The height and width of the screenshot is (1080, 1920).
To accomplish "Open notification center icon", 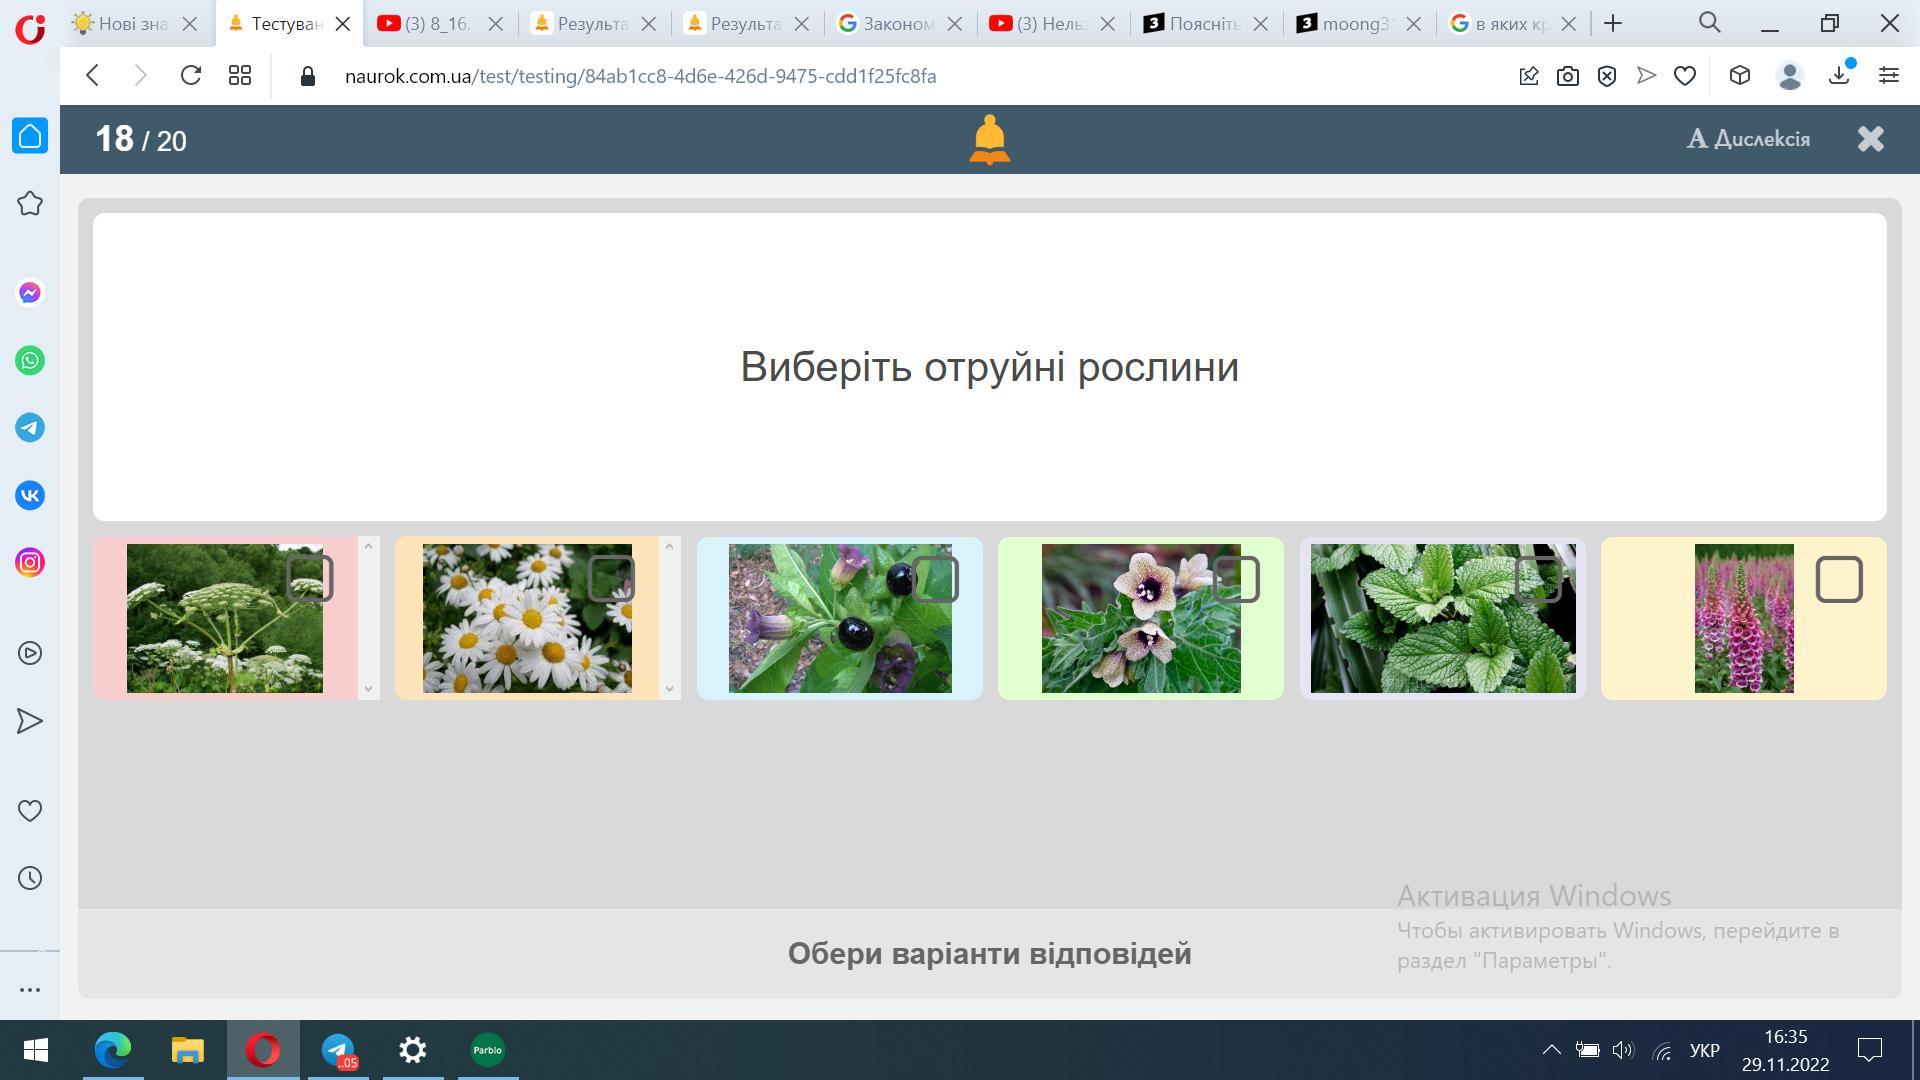I will pos(1870,1050).
